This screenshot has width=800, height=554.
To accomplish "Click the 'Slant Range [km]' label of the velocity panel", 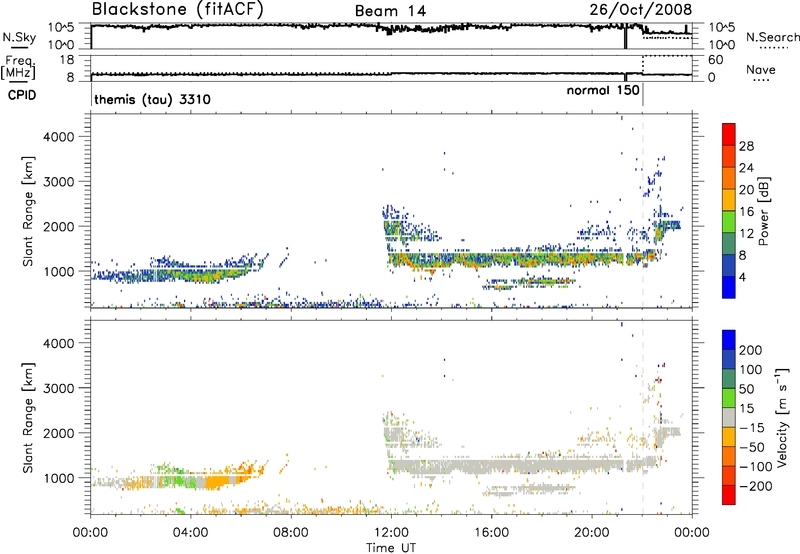I will 28,418.
